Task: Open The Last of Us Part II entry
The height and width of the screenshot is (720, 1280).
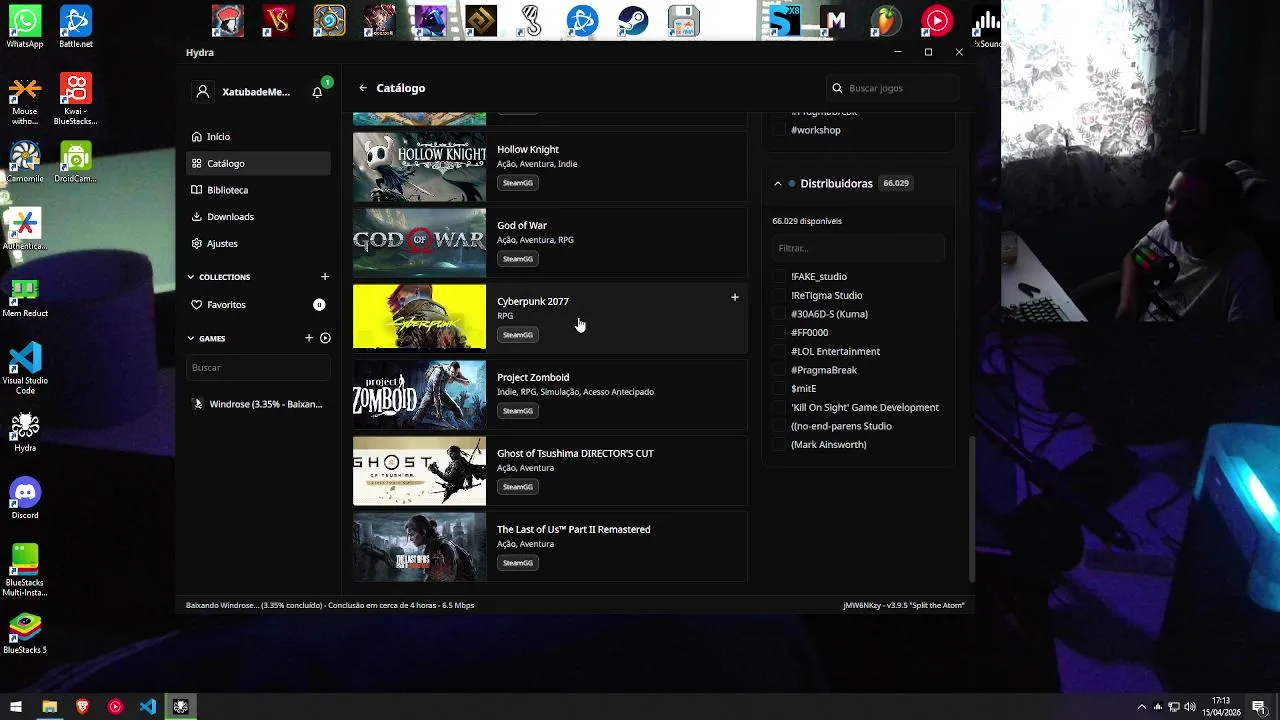Action: tap(550, 546)
